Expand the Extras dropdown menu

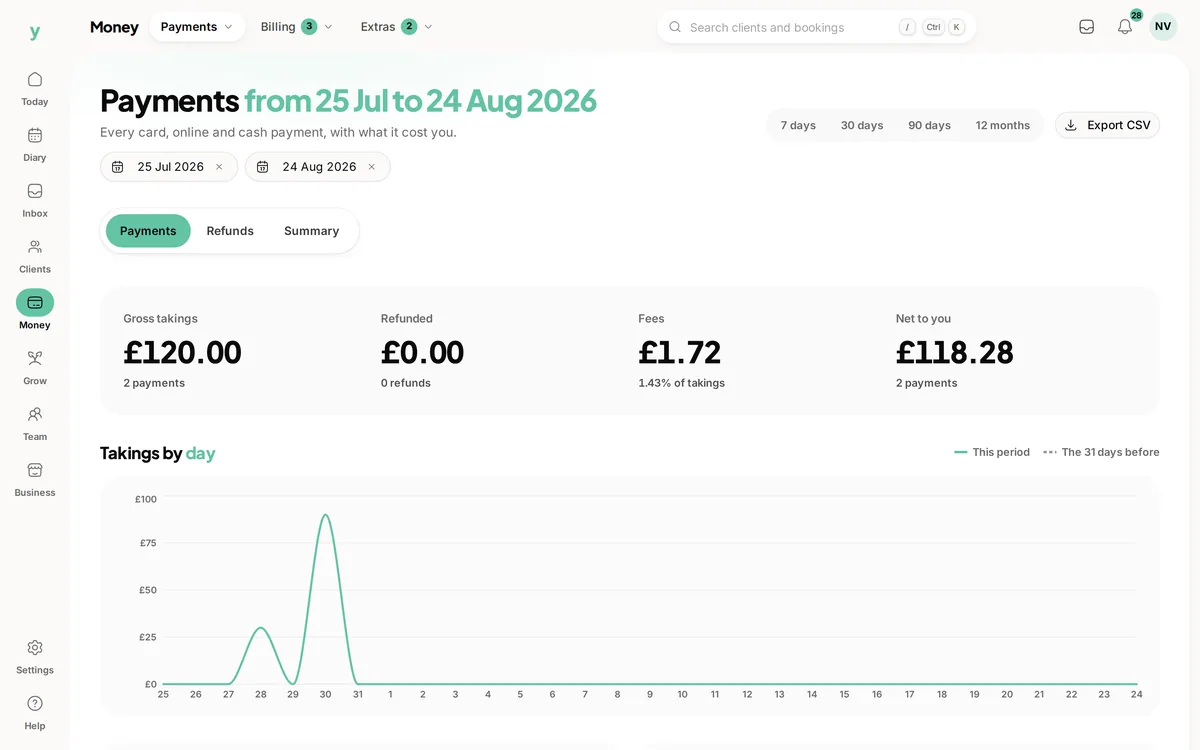396,27
